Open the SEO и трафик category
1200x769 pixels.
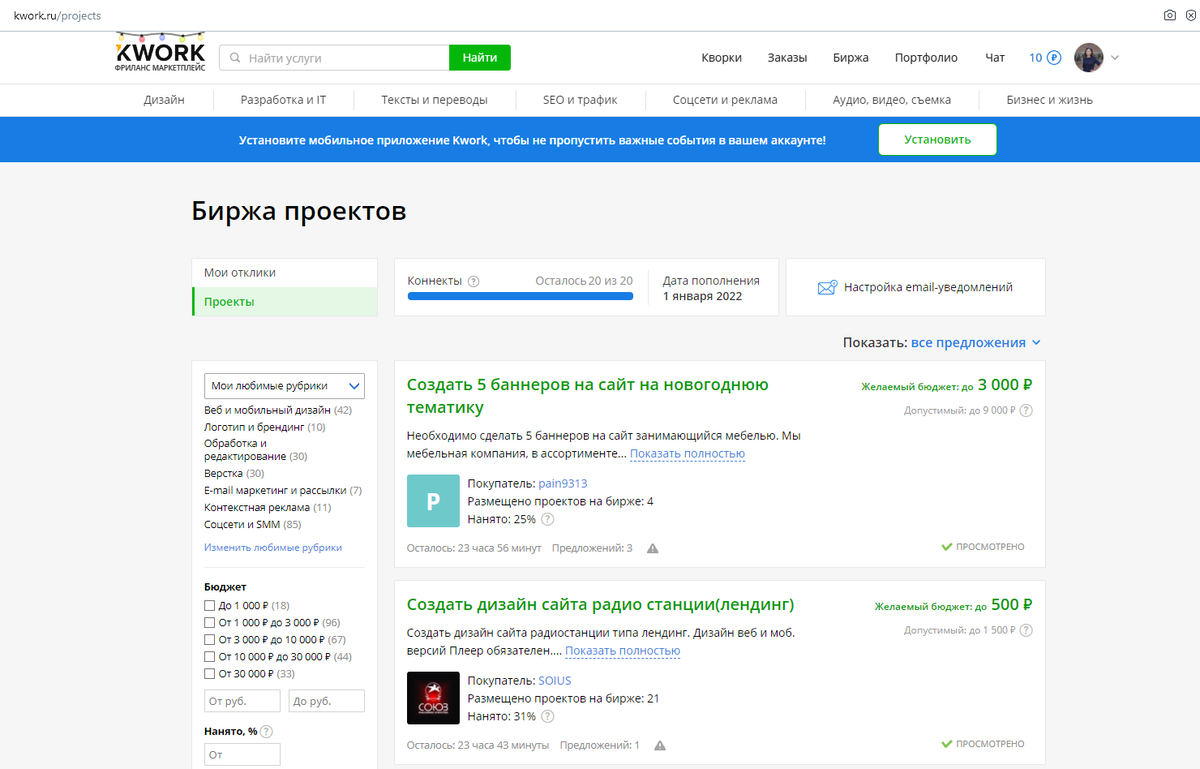coord(580,100)
